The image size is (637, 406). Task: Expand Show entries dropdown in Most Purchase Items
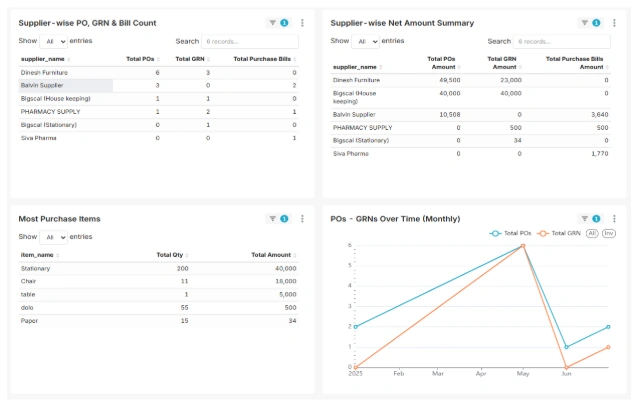point(53,237)
